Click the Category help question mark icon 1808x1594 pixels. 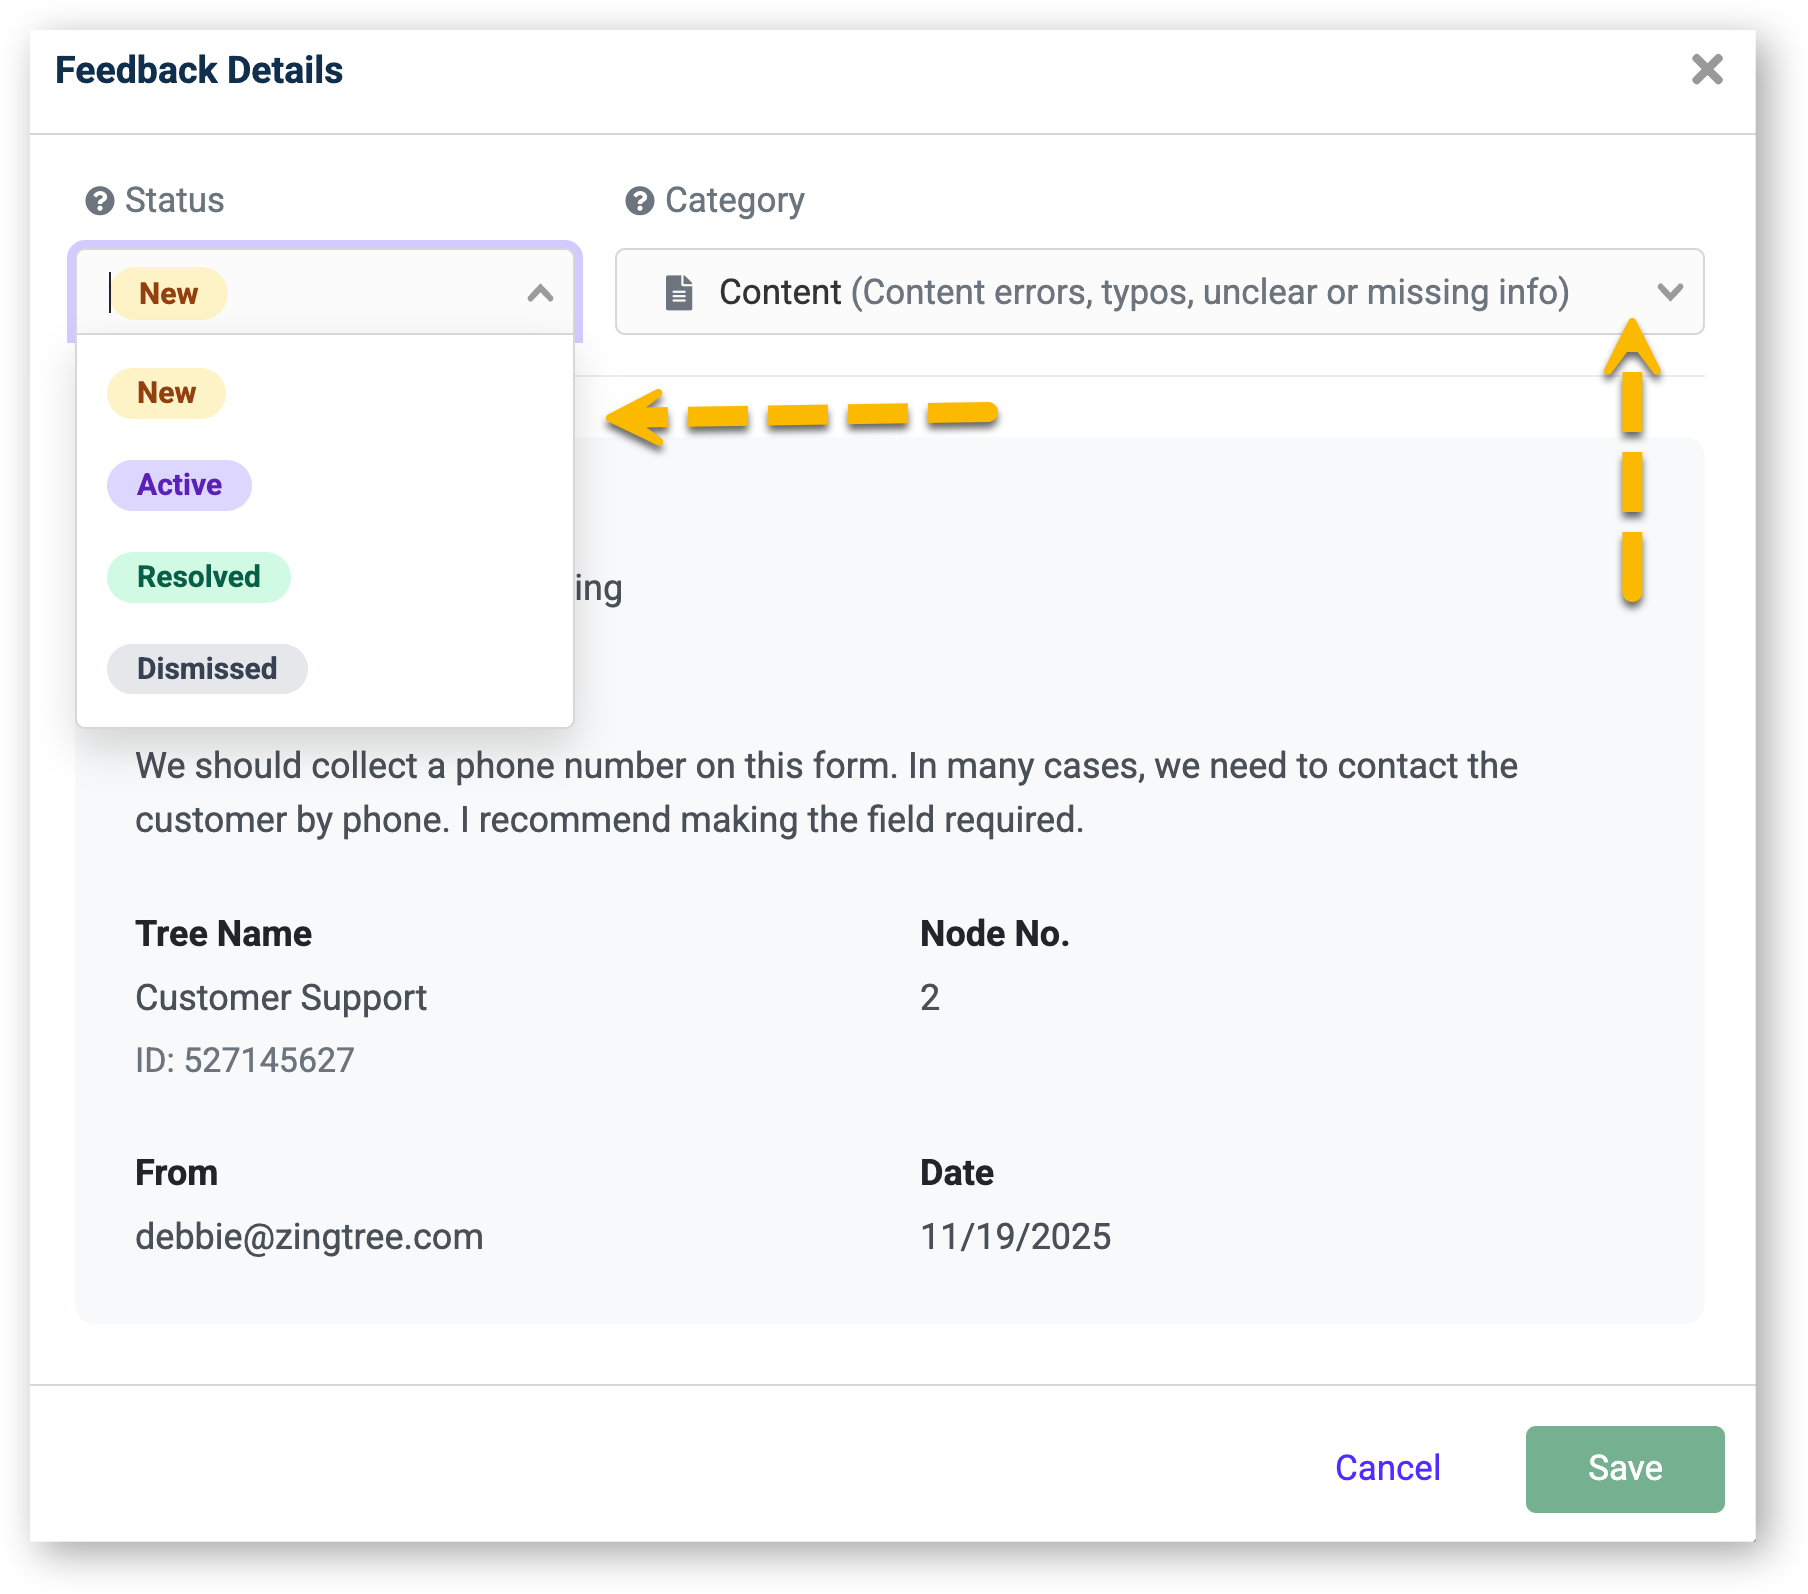point(639,201)
